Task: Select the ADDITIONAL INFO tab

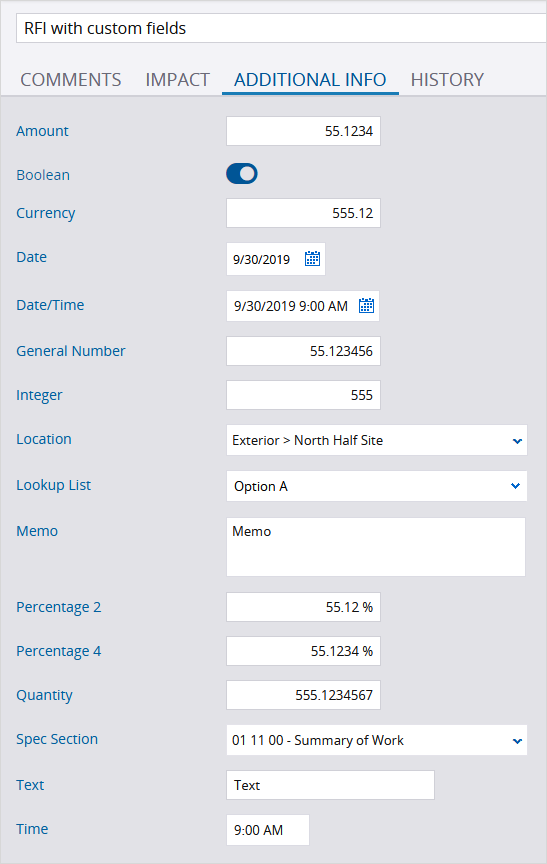Action: tap(310, 80)
